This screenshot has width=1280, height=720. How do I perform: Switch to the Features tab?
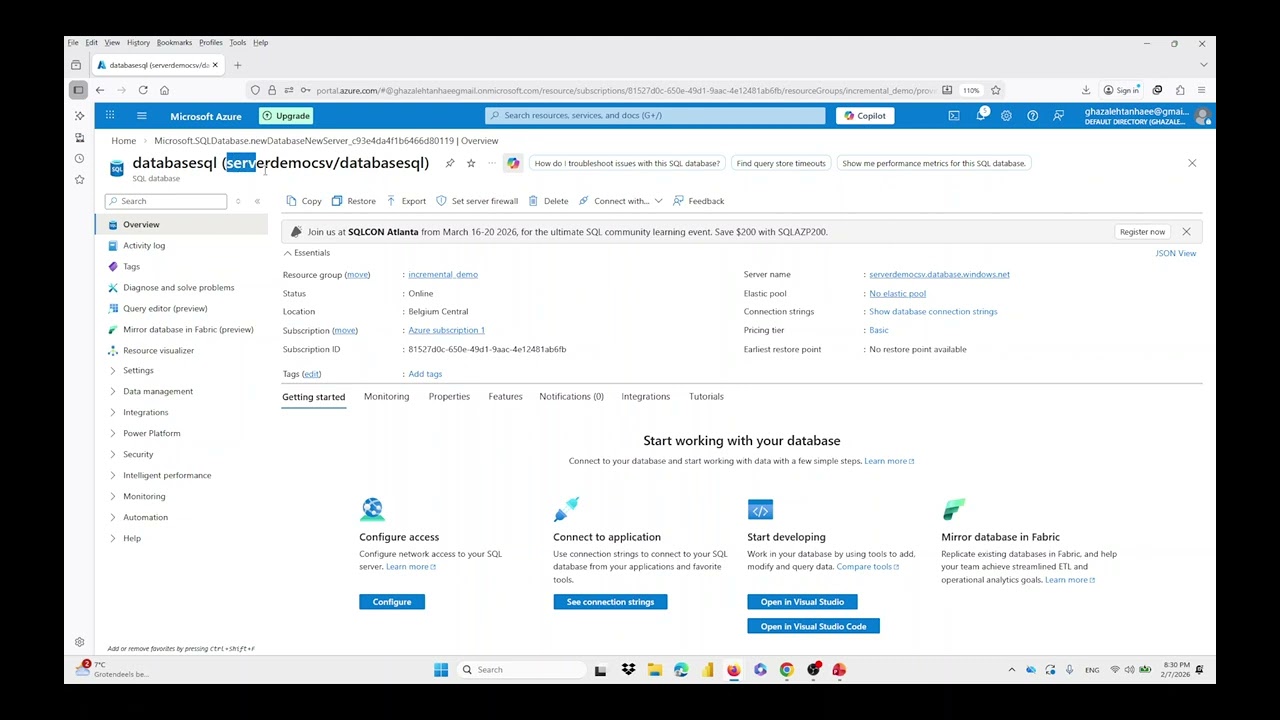click(x=505, y=397)
